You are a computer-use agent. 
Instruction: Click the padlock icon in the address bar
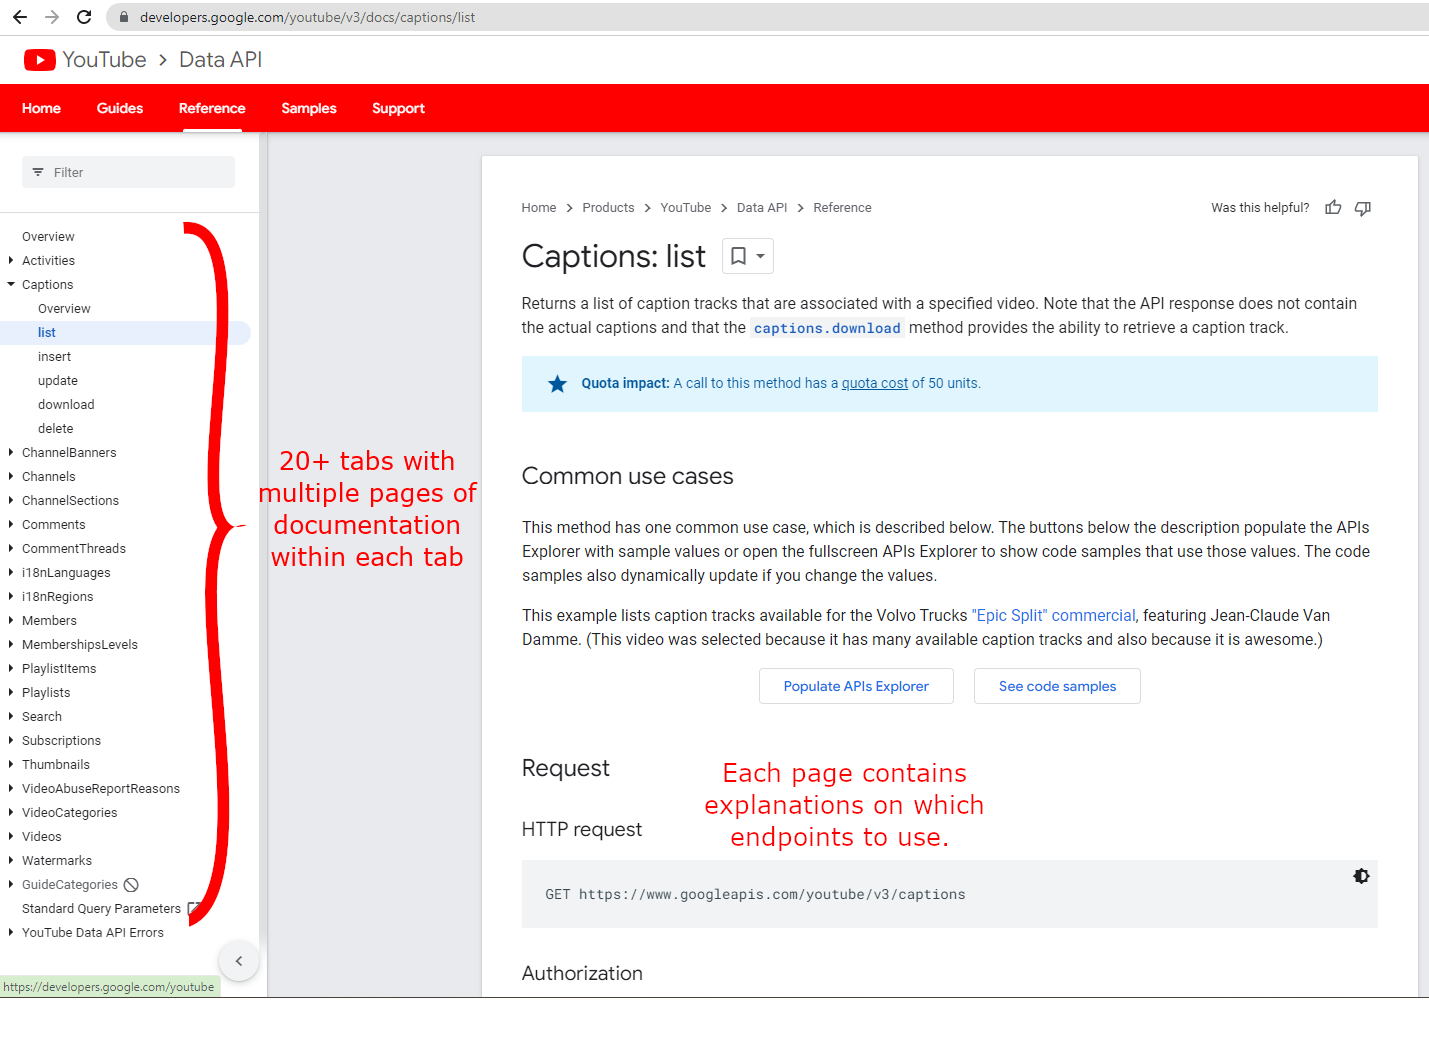(x=123, y=17)
